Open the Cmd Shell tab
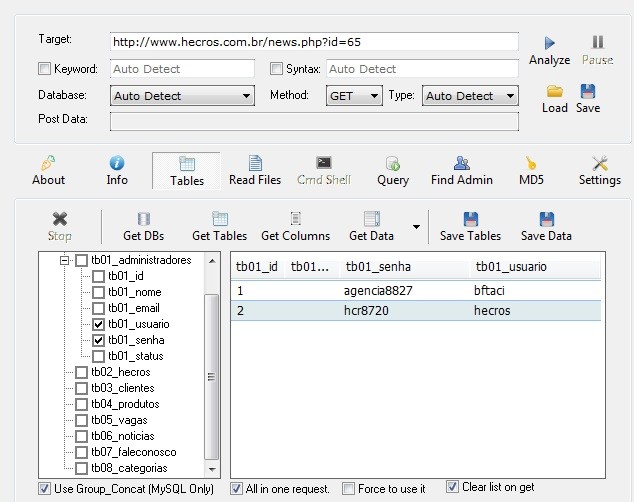Image resolution: width=634 pixels, height=502 pixels. coord(323,171)
